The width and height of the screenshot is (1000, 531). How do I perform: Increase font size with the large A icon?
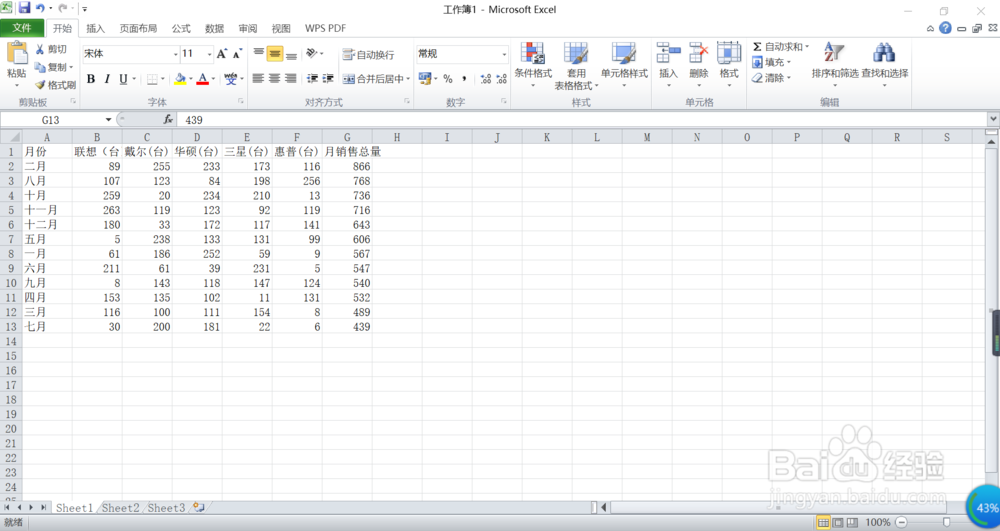click(x=221, y=54)
